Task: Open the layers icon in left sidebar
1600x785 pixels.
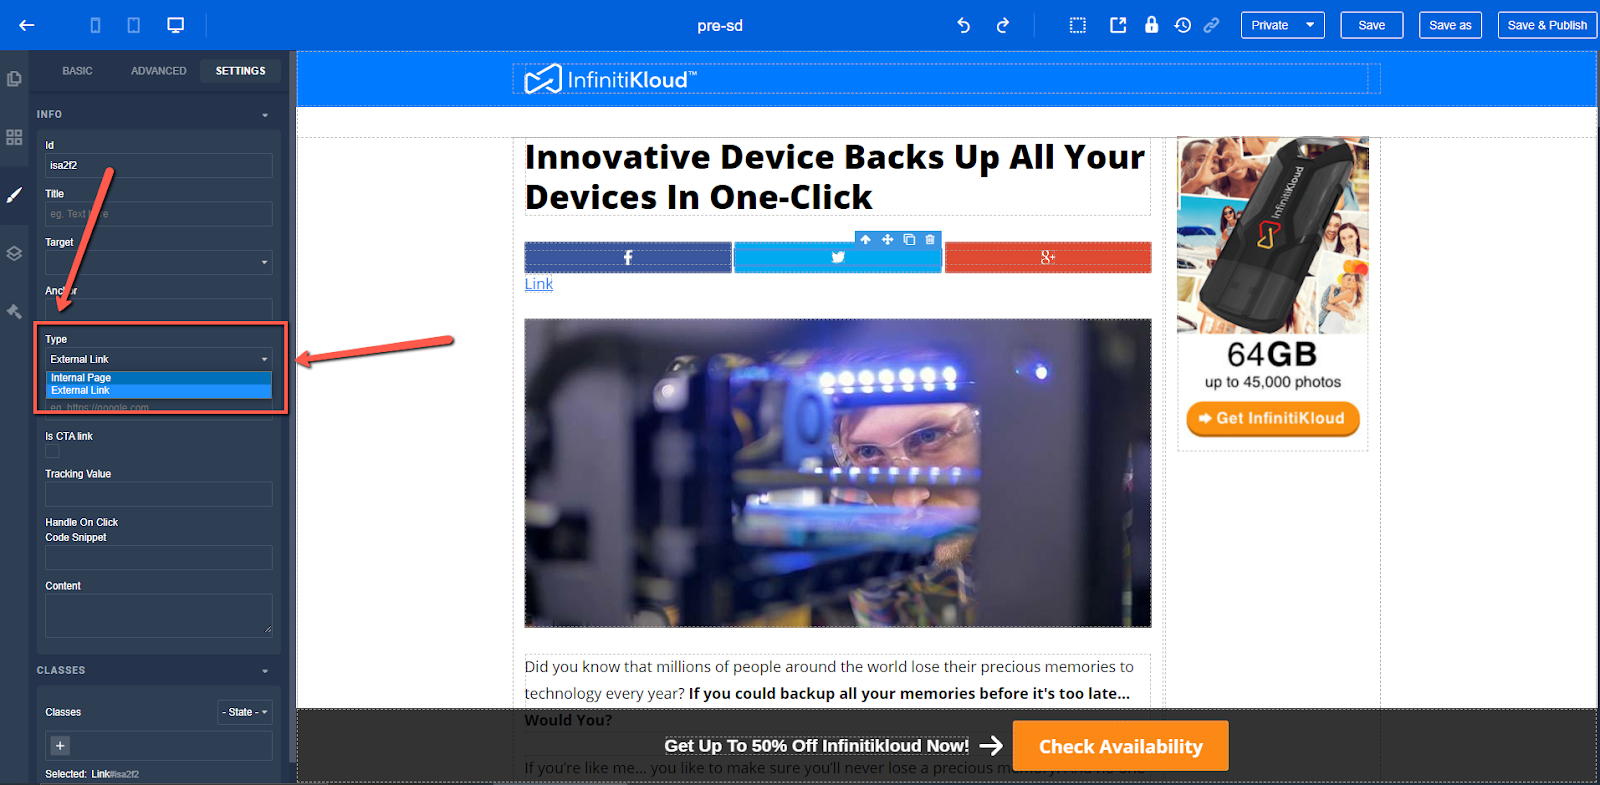Action: point(14,253)
